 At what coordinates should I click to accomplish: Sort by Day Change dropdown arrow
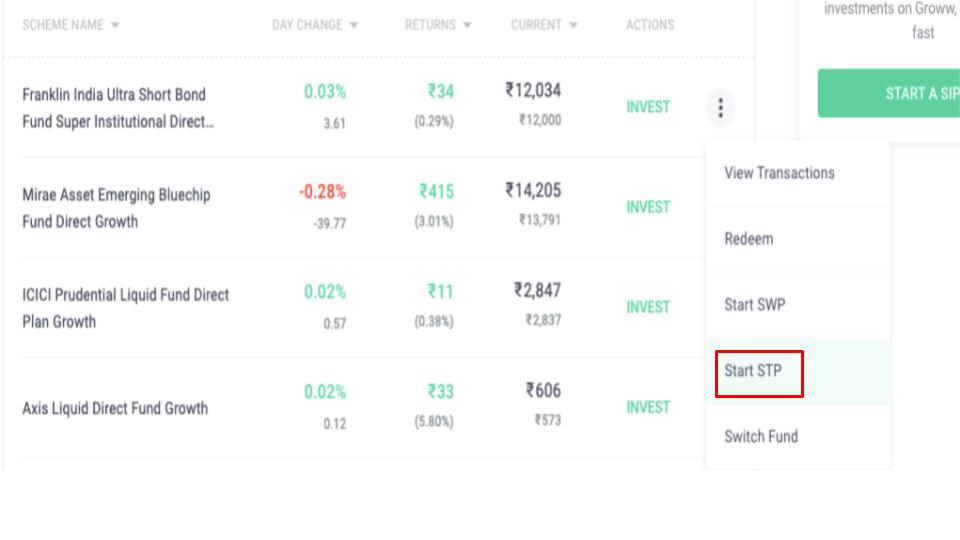(x=354, y=25)
